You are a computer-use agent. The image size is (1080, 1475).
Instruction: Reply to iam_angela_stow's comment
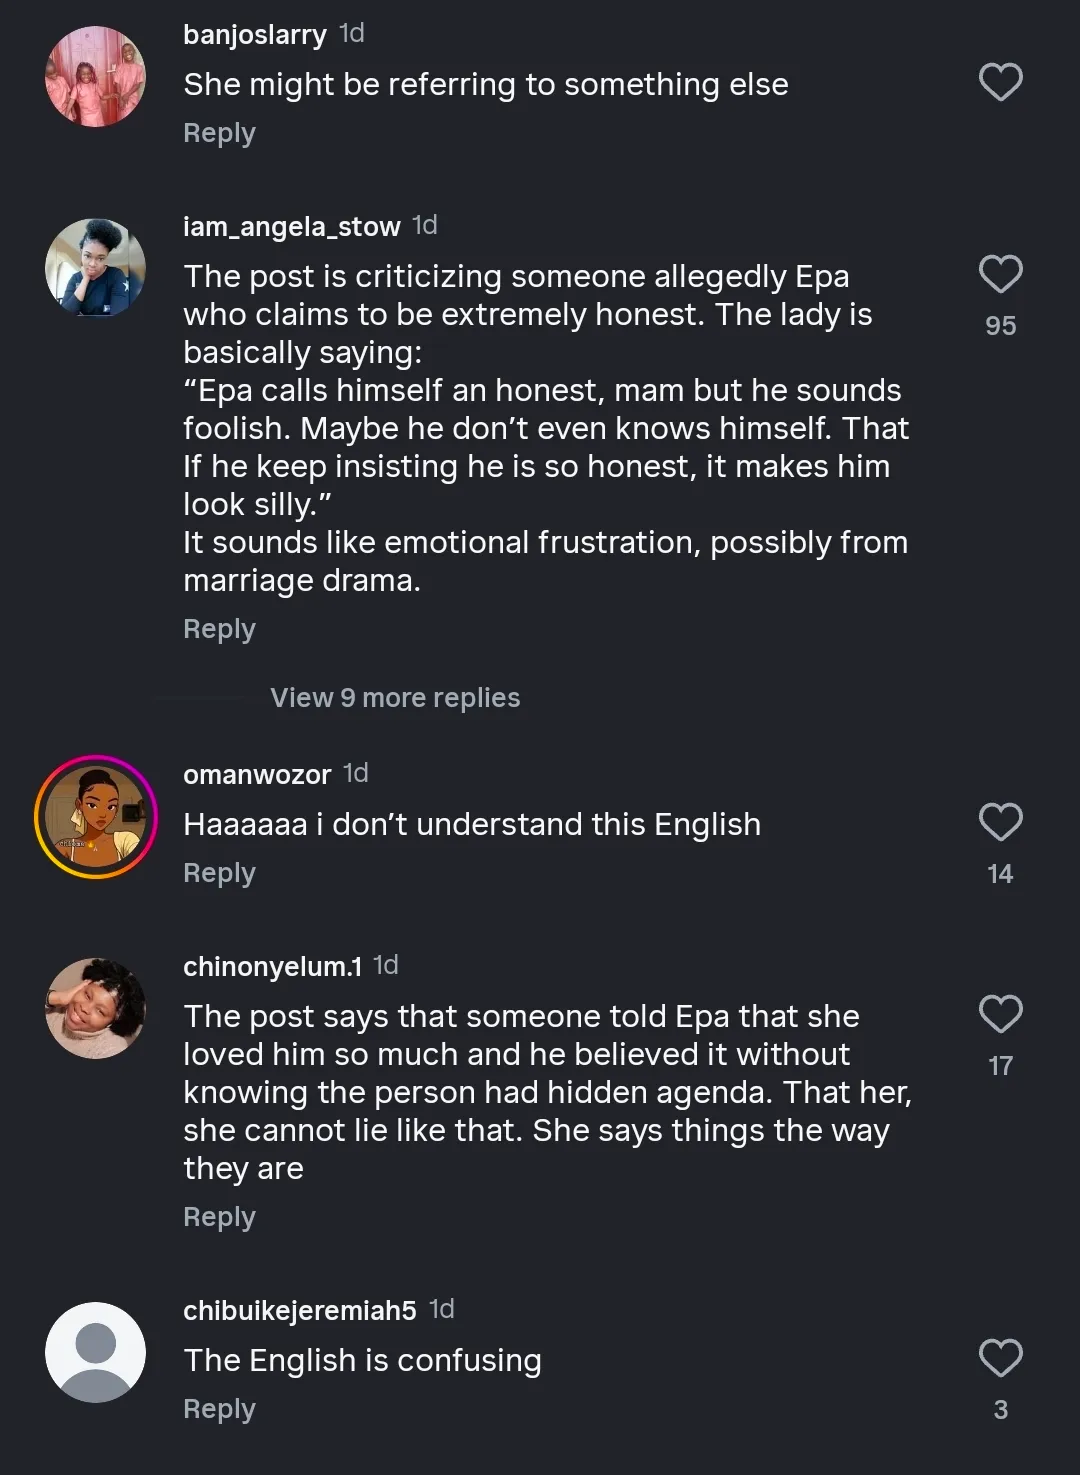pyautogui.click(x=219, y=629)
